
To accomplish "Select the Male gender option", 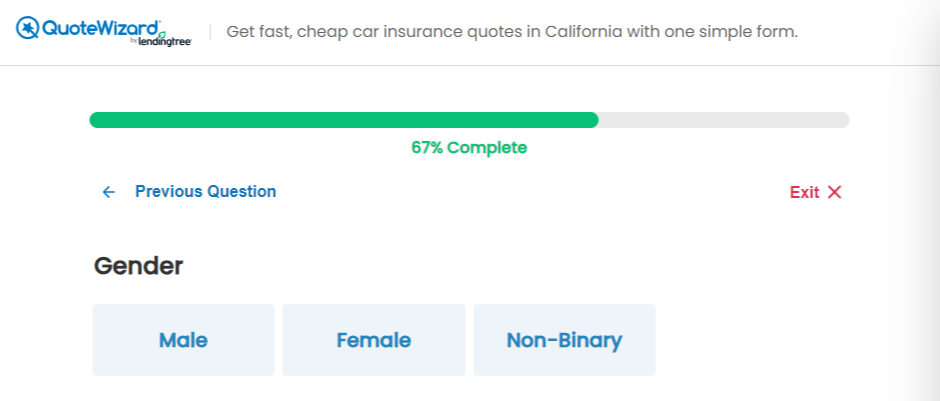I will click(x=183, y=340).
